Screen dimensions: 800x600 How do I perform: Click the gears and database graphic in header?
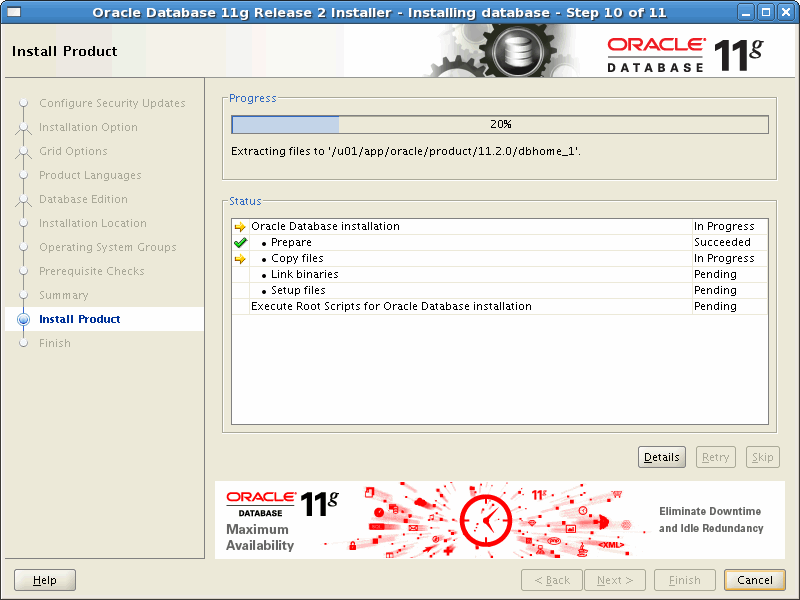(503, 51)
